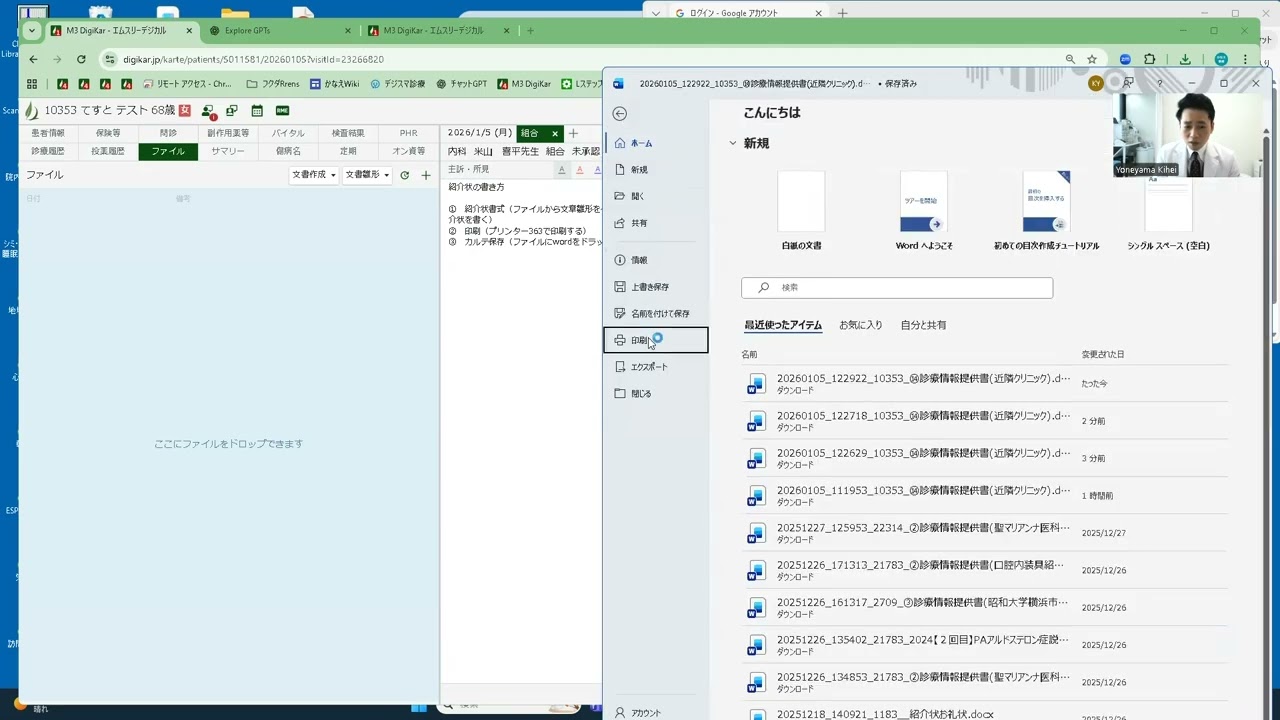
Task: Open 患者情報 tab in DigiKar
Action: (x=48, y=133)
